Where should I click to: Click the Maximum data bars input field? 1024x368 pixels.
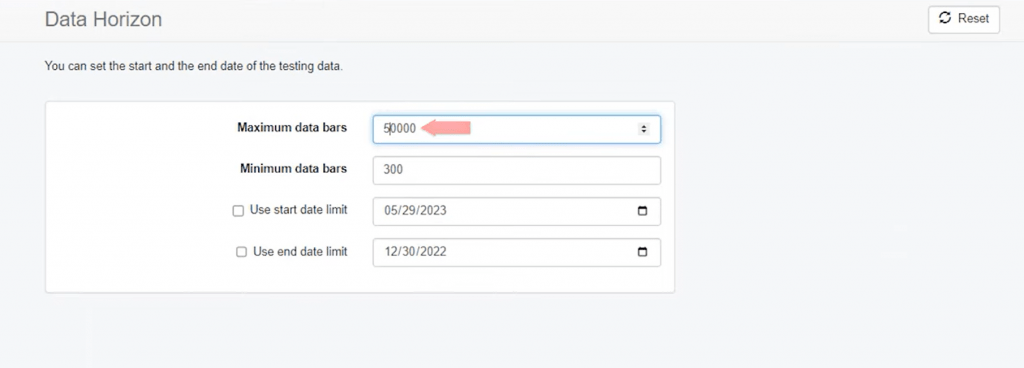(x=517, y=129)
